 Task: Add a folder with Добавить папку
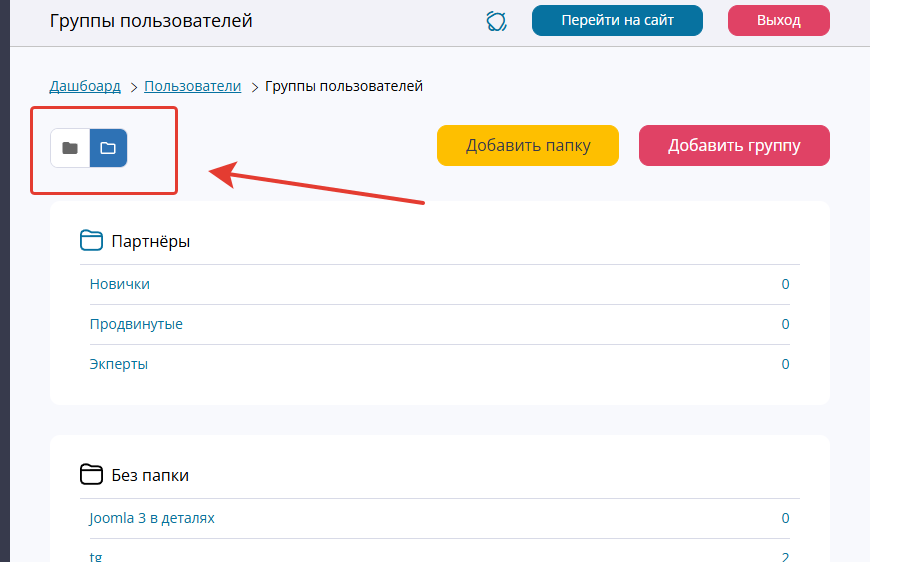(x=528, y=145)
